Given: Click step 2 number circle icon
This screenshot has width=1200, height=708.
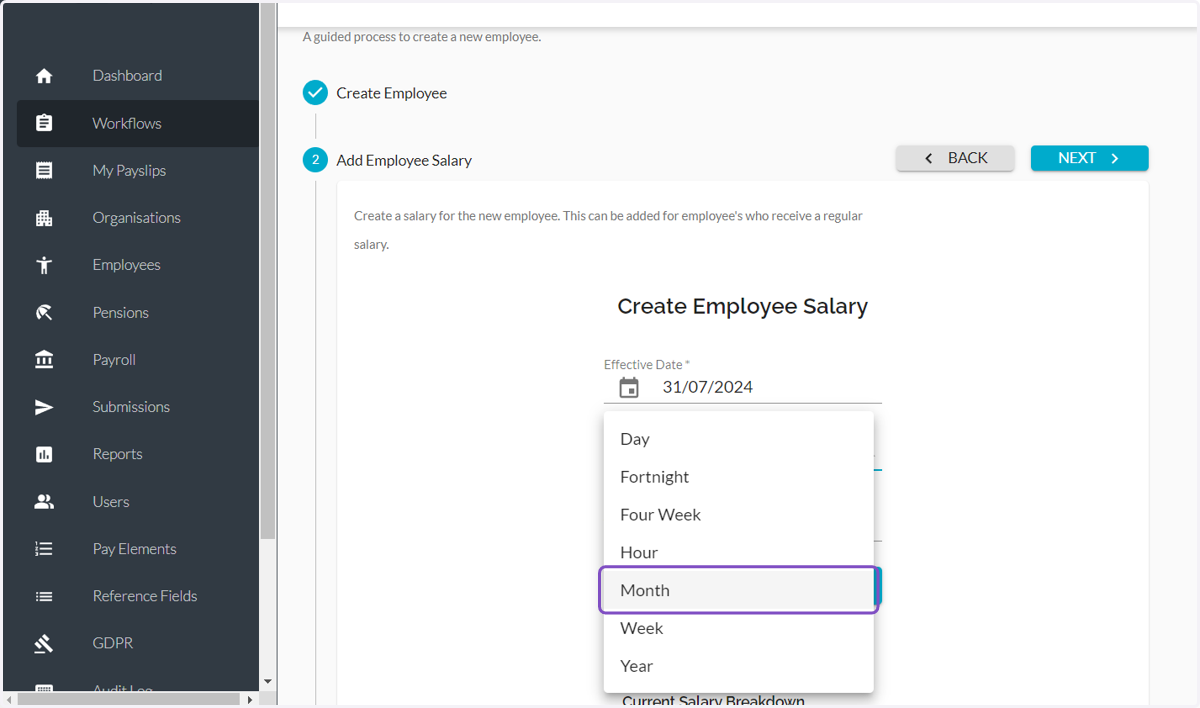Looking at the screenshot, I should 315,160.
